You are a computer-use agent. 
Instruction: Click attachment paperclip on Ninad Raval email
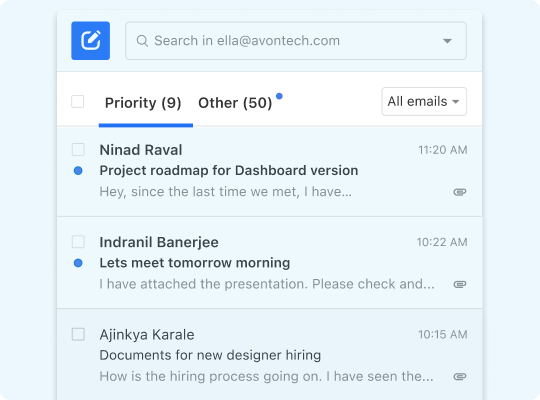[x=460, y=192]
